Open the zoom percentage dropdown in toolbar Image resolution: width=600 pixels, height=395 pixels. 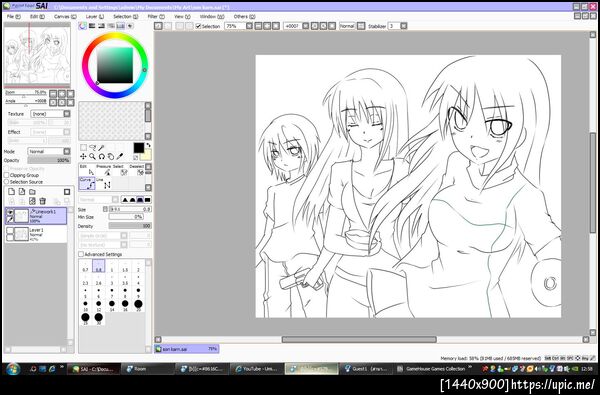click(x=249, y=26)
